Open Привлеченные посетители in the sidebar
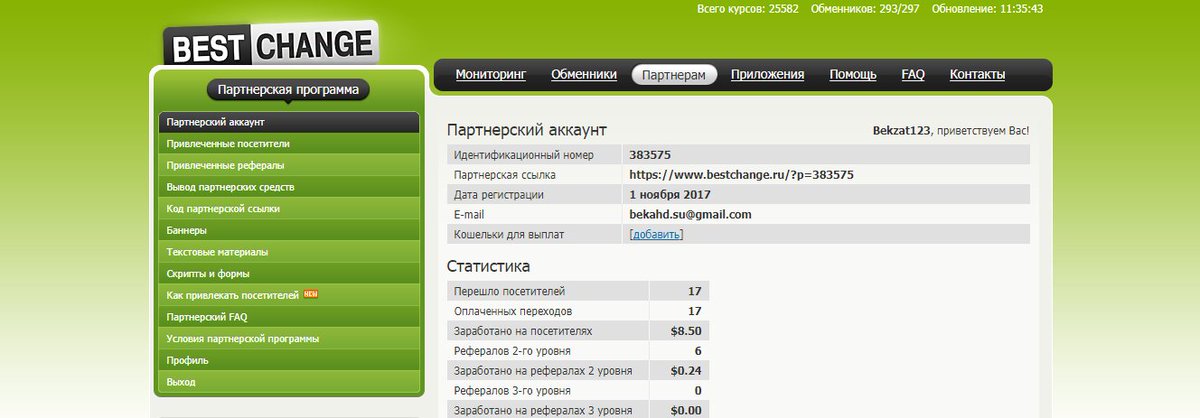The image size is (1200, 418). coord(289,144)
